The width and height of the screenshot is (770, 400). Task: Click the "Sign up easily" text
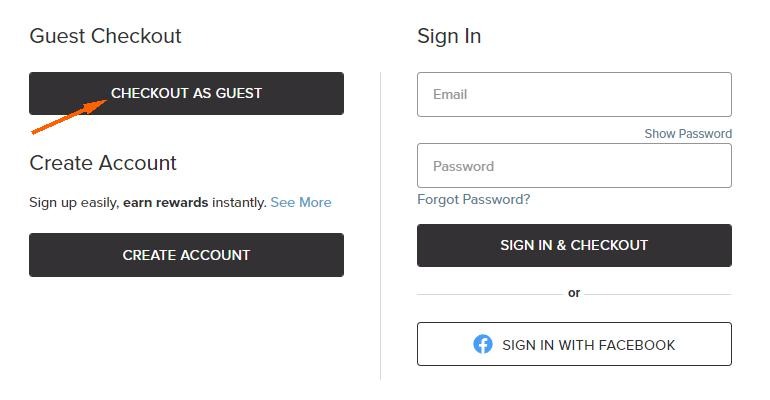click(x=73, y=202)
